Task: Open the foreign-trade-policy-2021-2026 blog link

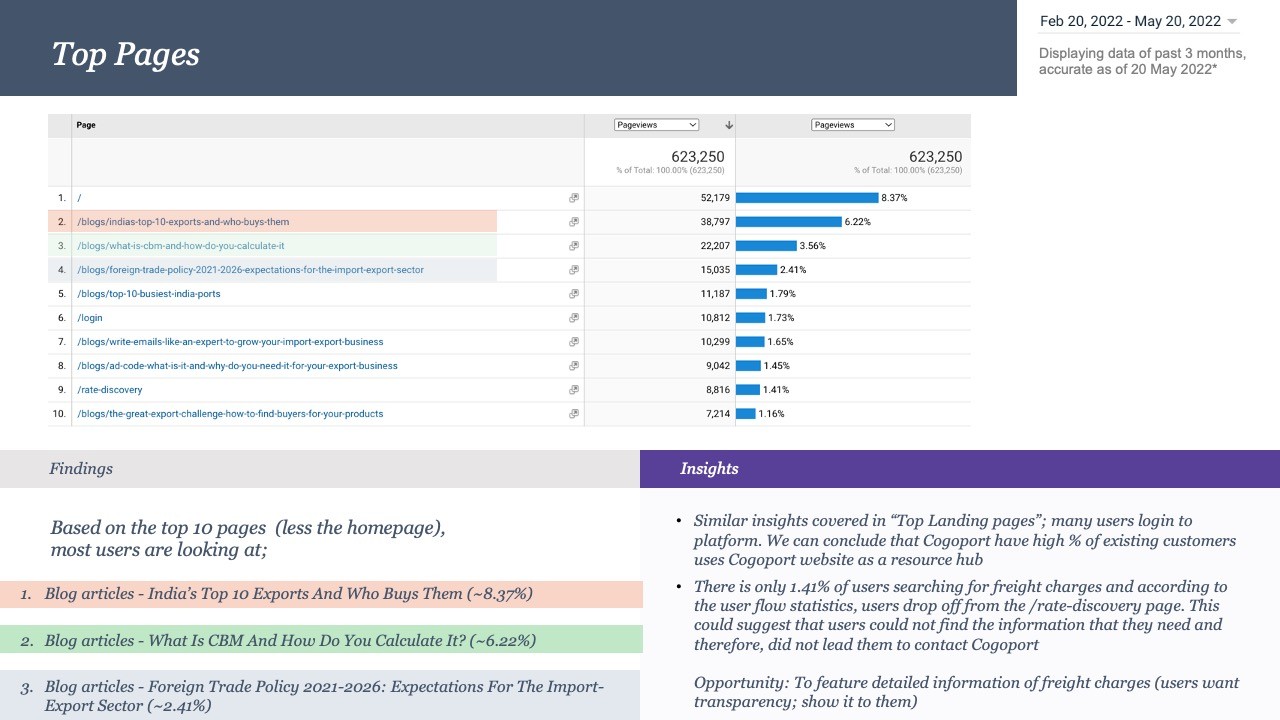Action: pos(250,270)
